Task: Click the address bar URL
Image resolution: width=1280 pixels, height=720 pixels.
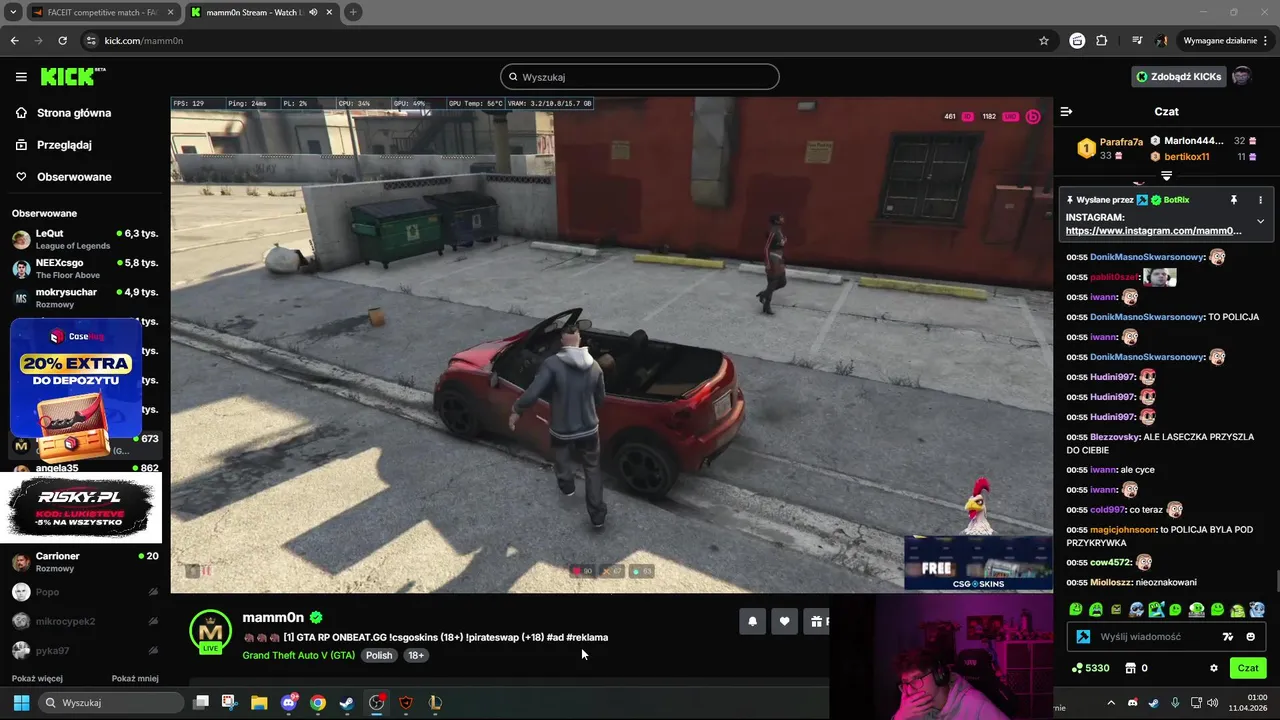Action: tap(143, 41)
